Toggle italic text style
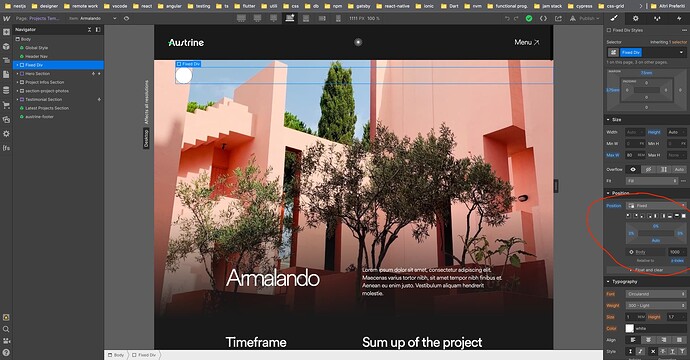The width and height of the screenshot is (690, 360). point(640,351)
